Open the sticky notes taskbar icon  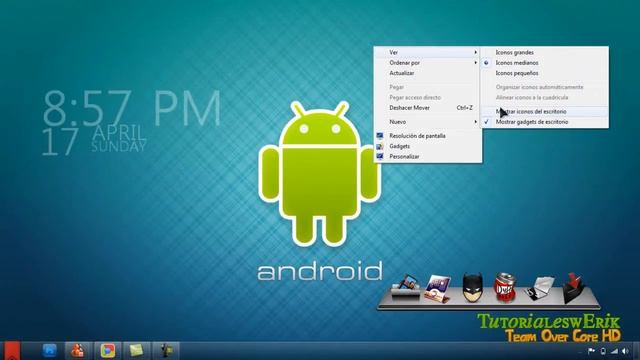(x=136, y=351)
